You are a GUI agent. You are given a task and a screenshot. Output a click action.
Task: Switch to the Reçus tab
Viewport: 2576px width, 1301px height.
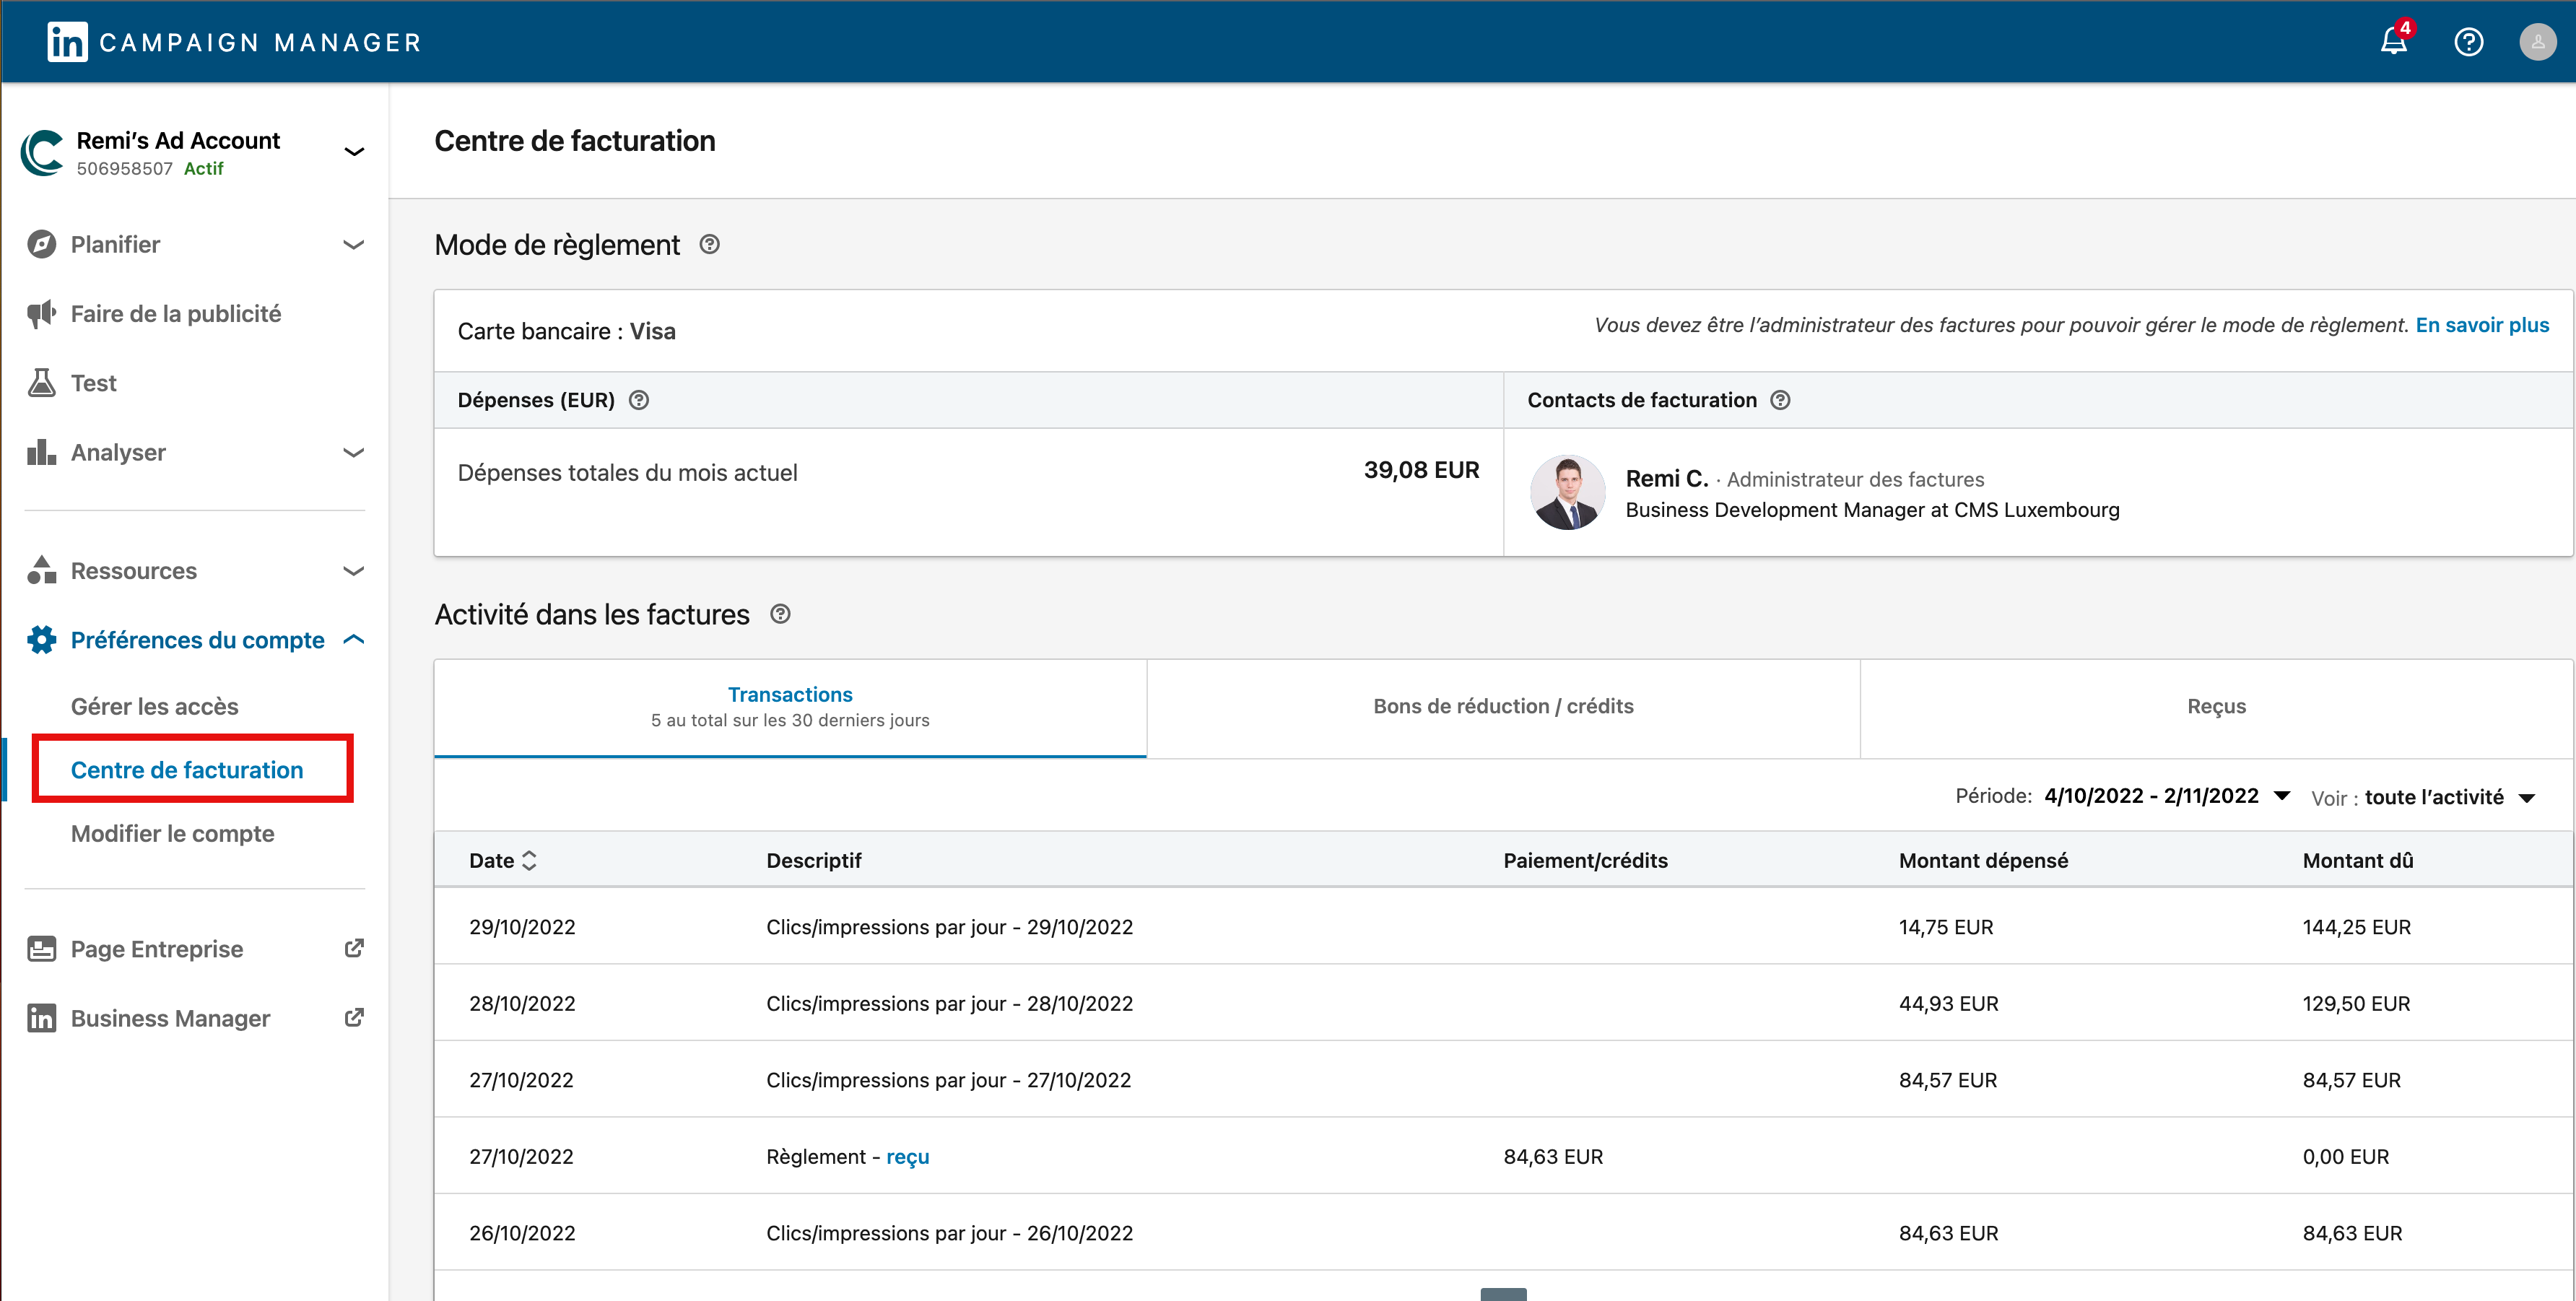point(2216,707)
